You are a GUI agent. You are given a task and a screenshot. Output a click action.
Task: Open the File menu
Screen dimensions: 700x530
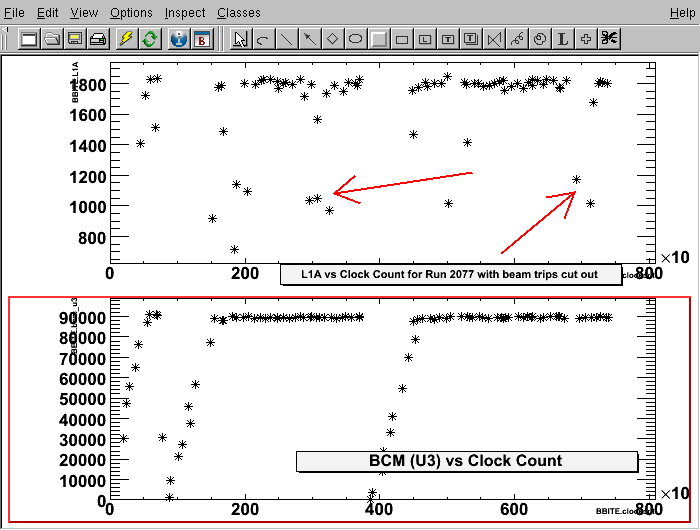click(14, 13)
